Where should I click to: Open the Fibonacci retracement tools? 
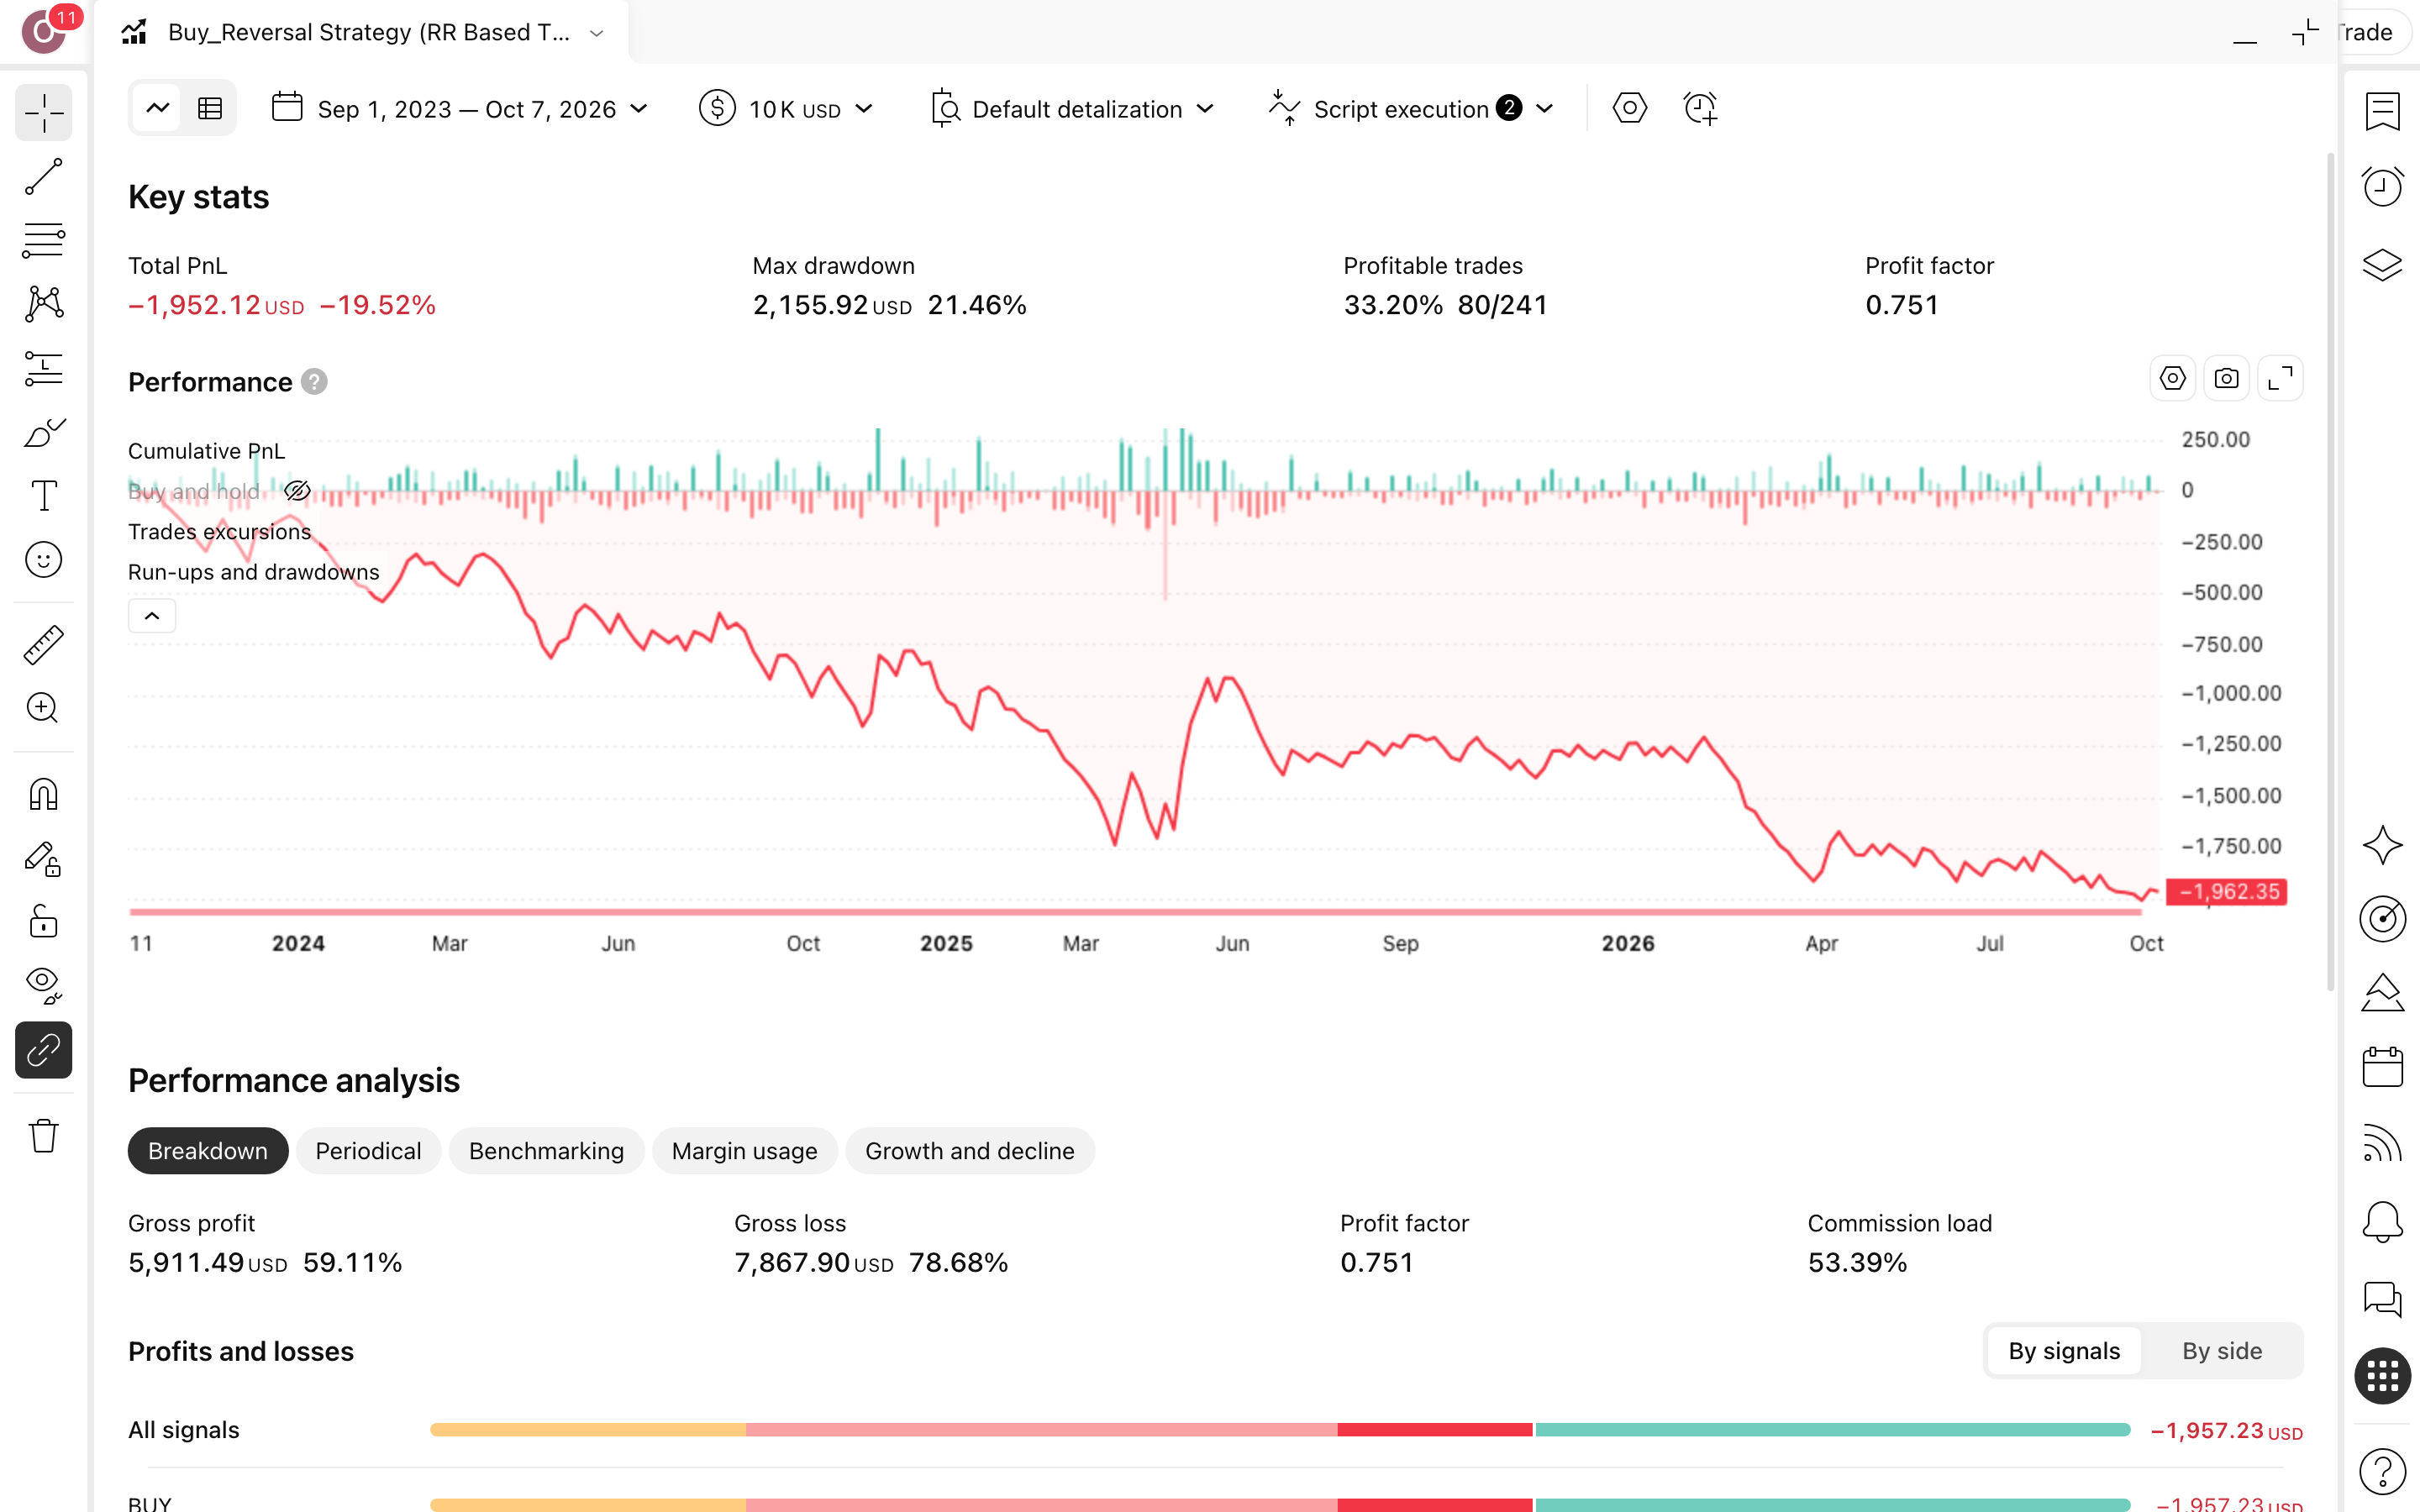(44, 241)
